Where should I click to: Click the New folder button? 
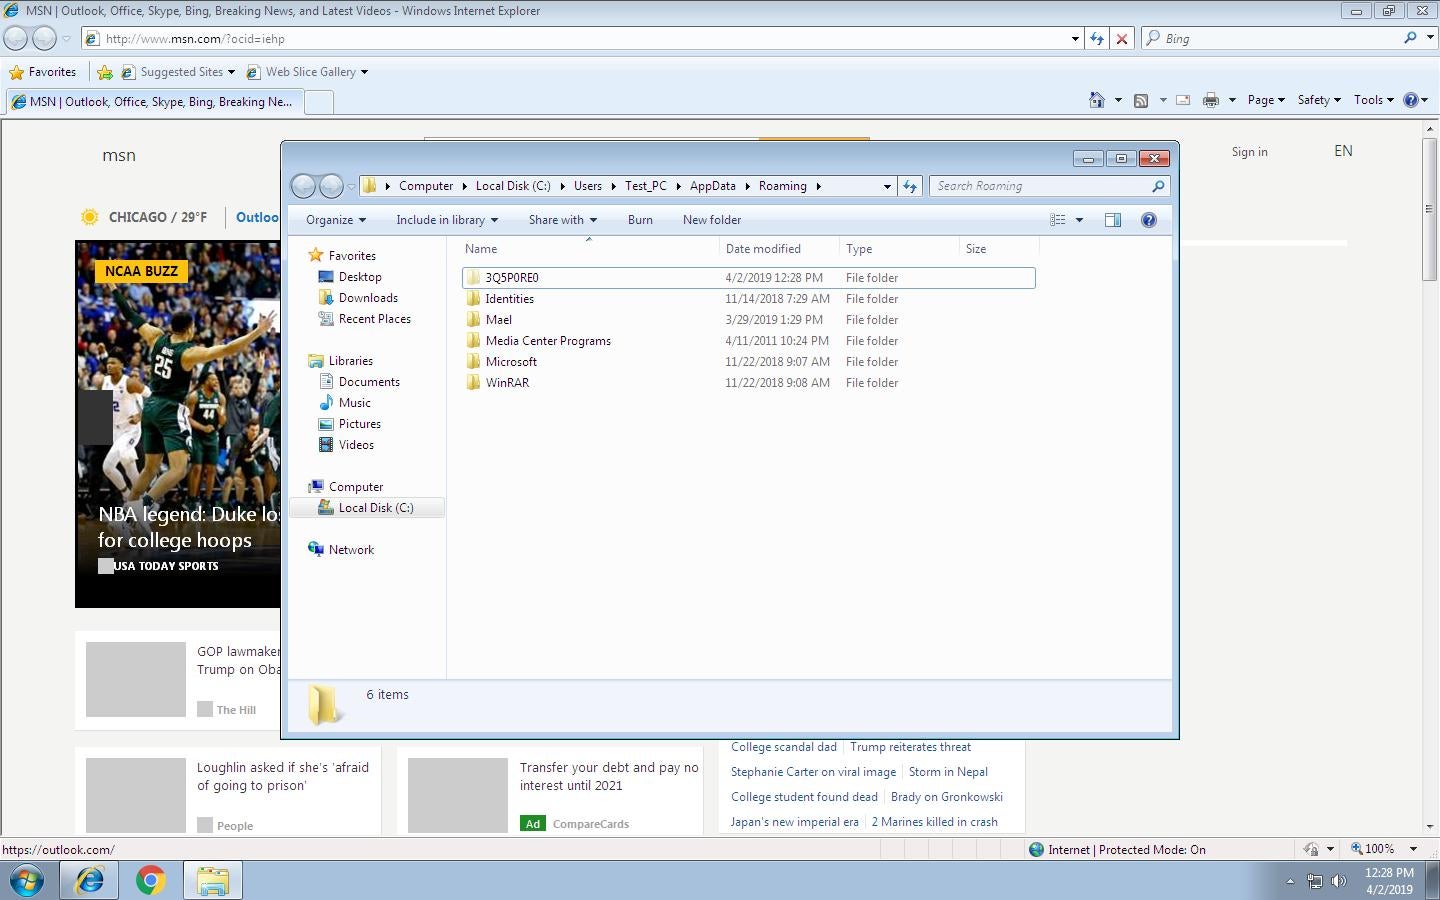coord(712,220)
